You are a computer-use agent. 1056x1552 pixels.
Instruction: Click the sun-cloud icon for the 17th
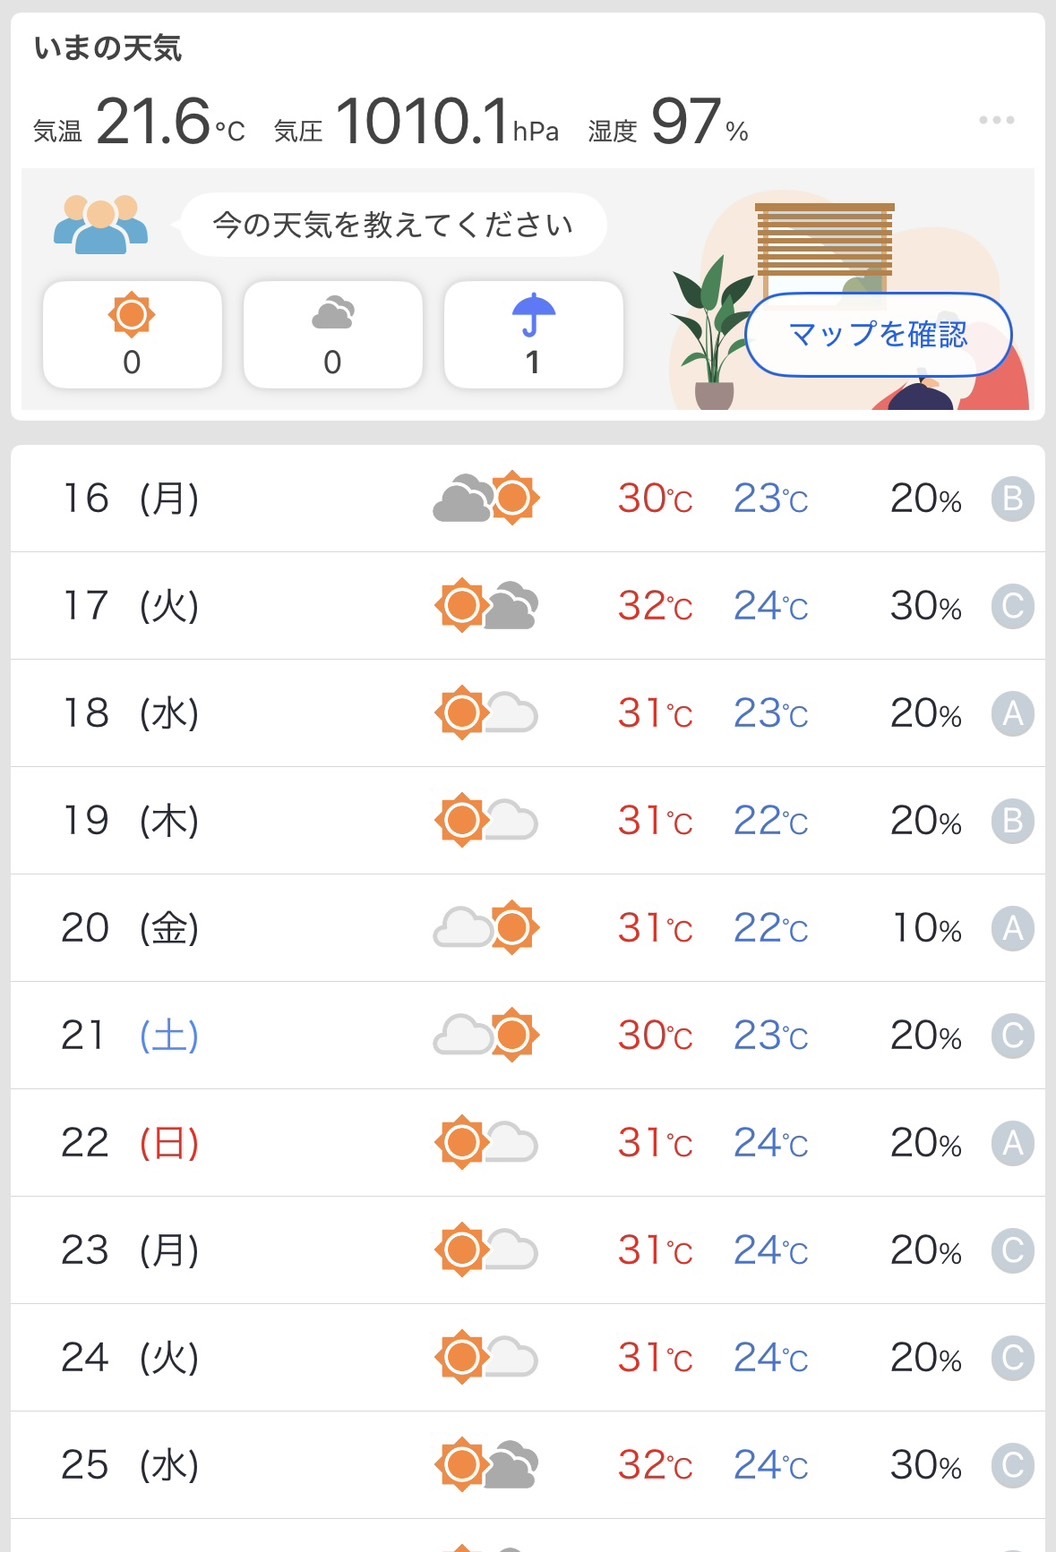tap(487, 605)
